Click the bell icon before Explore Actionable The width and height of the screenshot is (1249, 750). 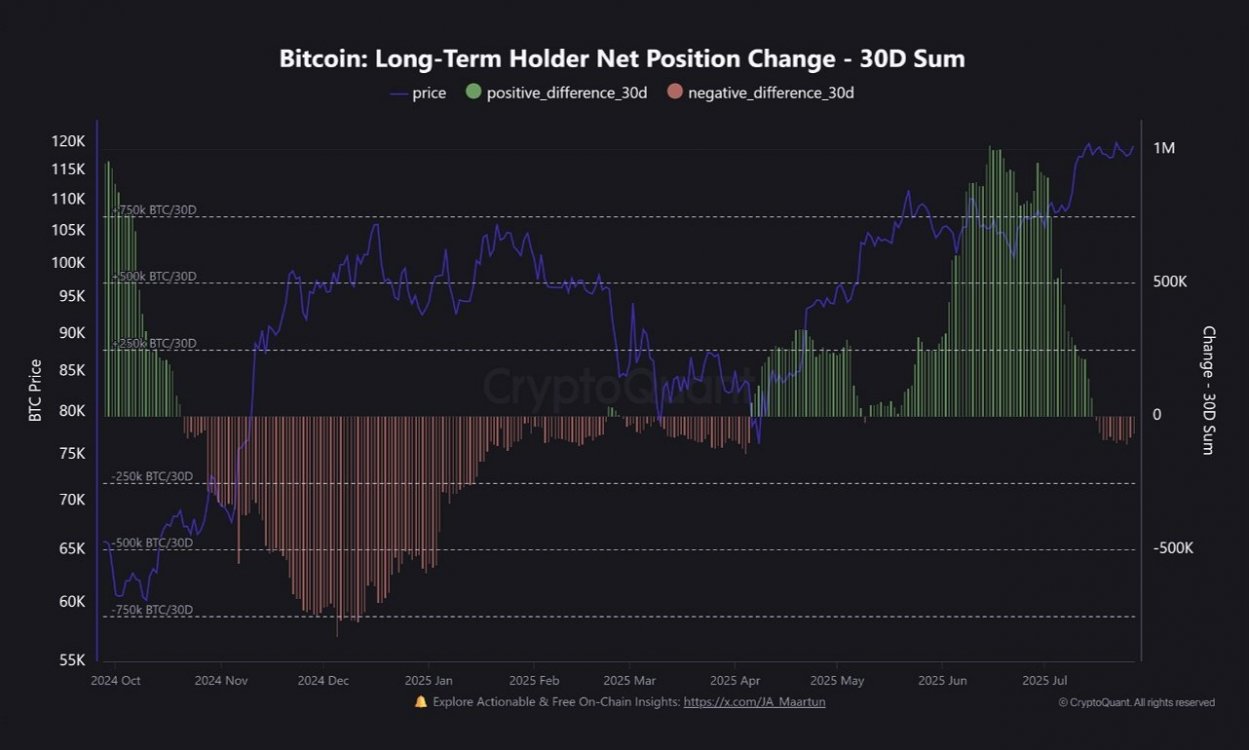pos(421,702)
